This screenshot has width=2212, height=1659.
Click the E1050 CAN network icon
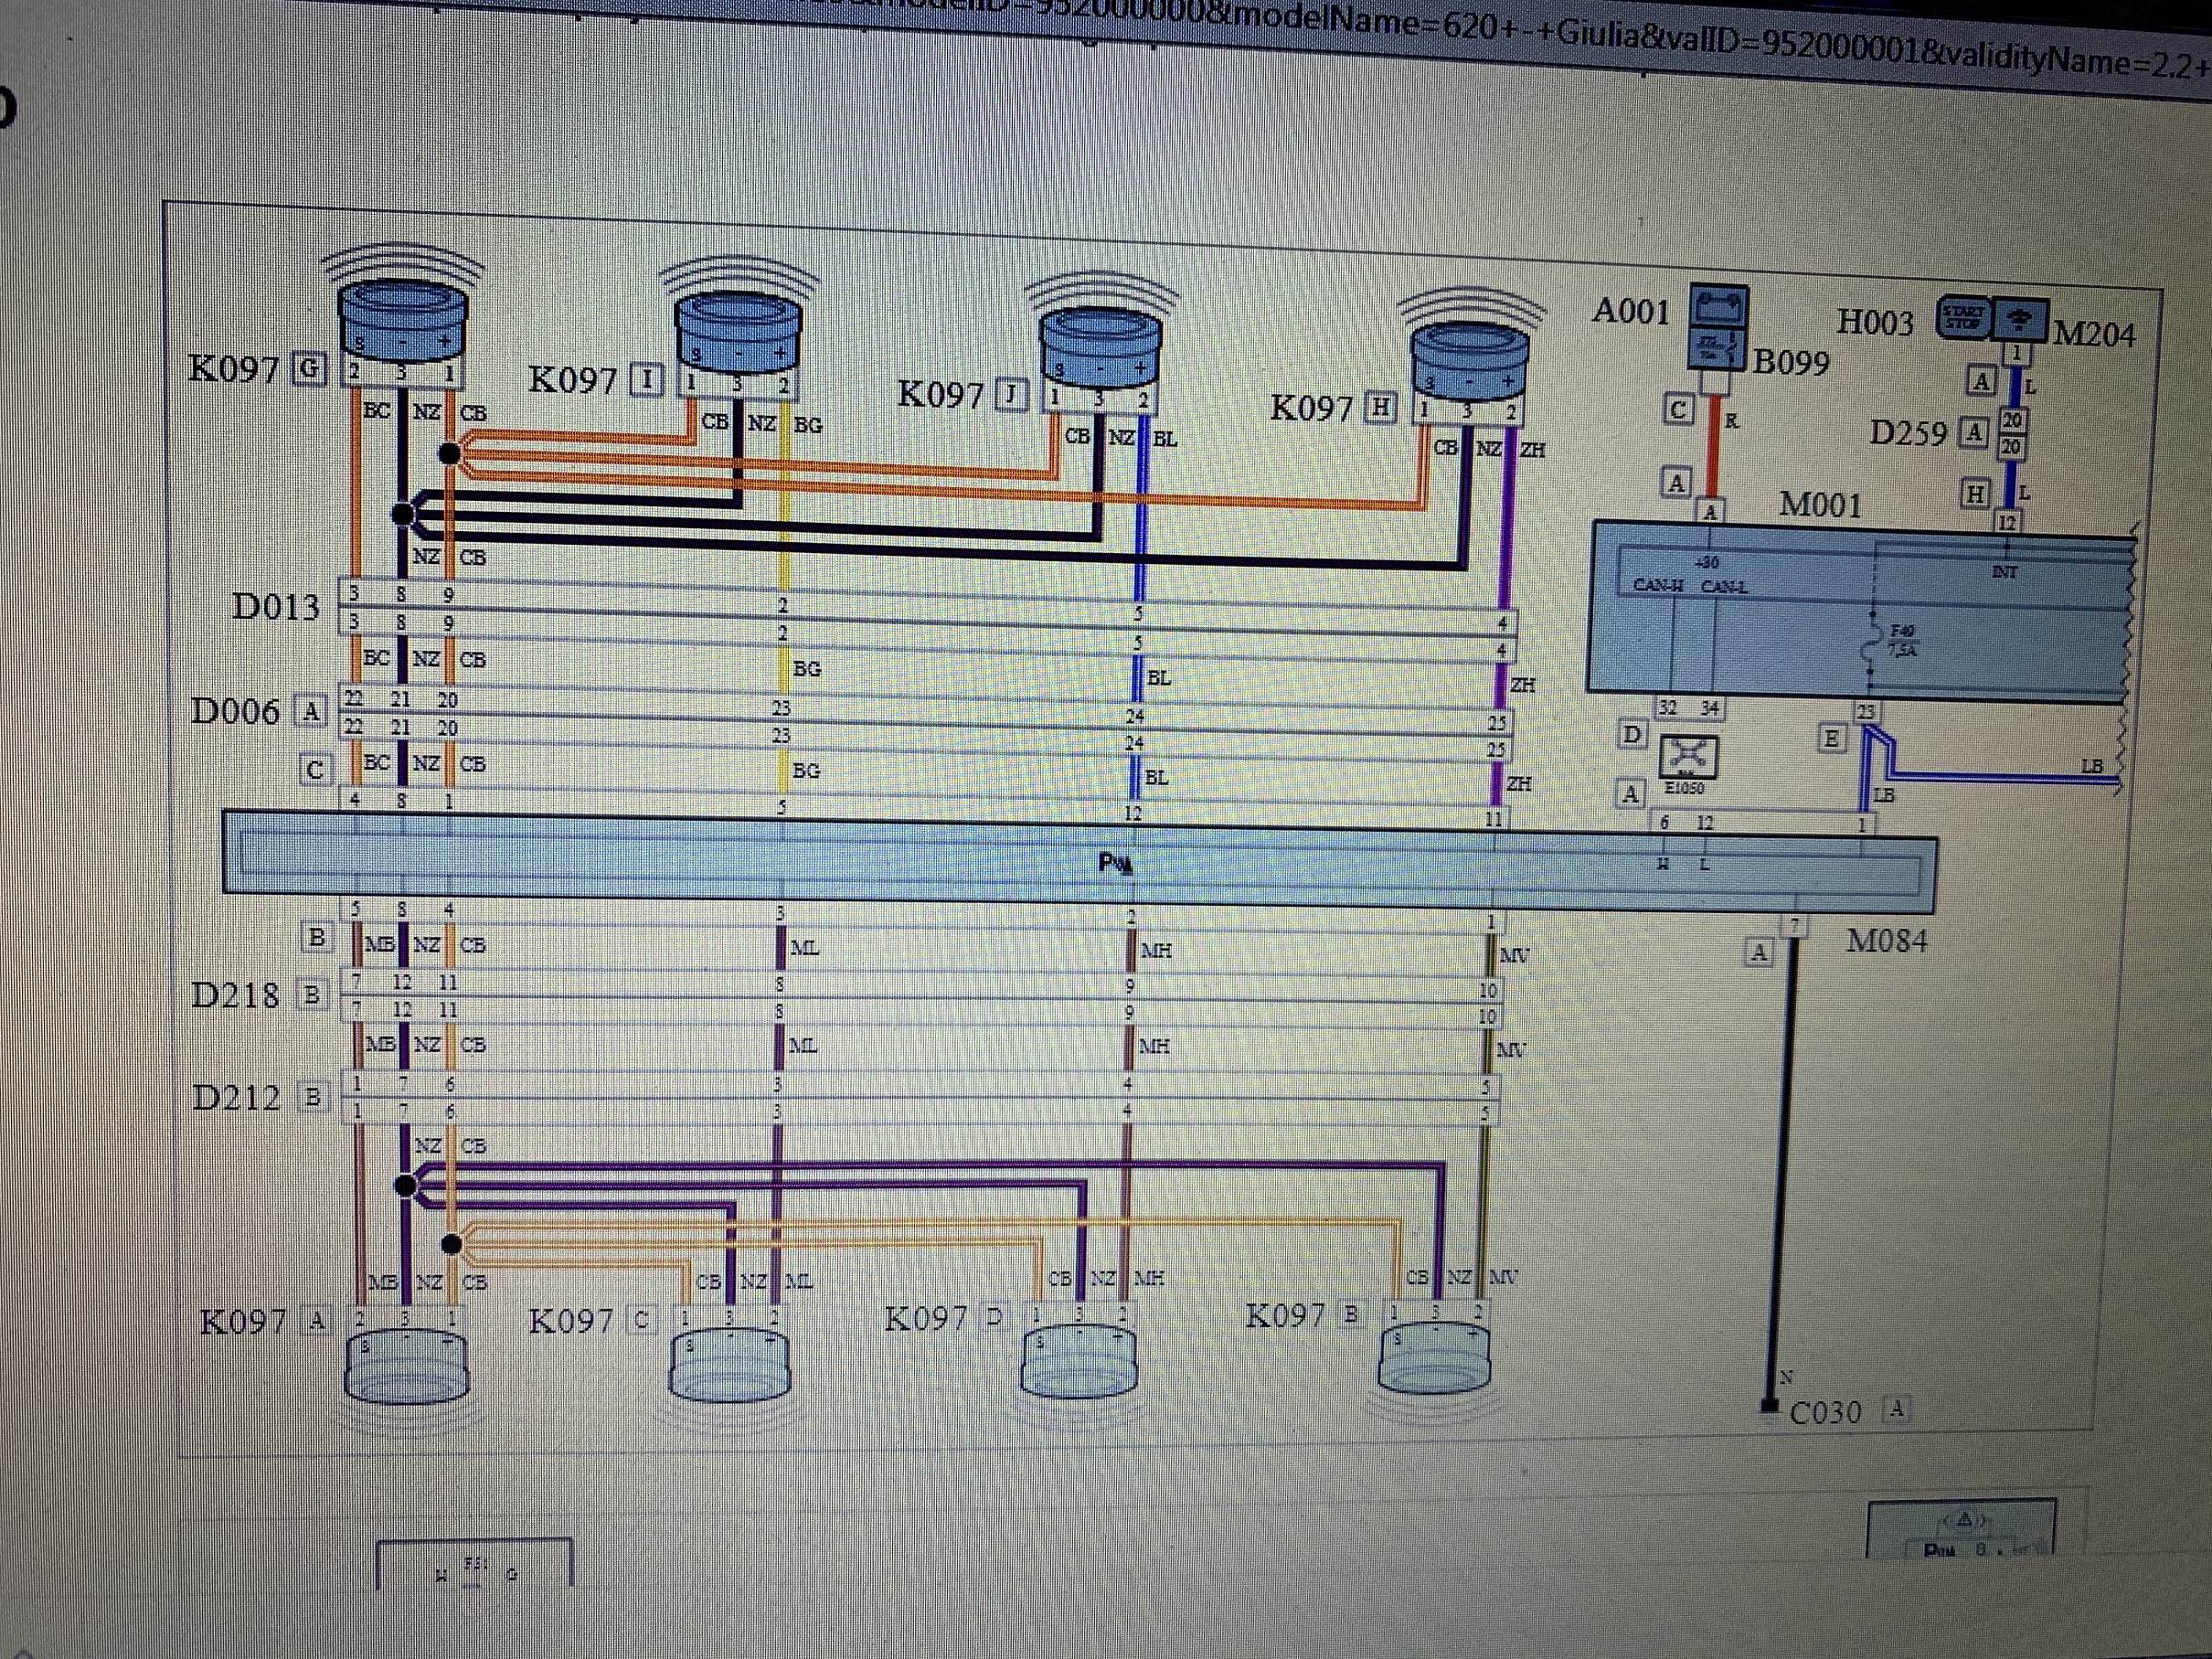[1689, 757]
